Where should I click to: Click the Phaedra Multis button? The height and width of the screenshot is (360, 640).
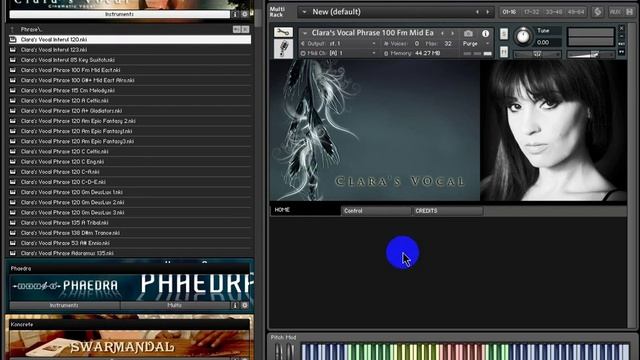click(175, 305)
